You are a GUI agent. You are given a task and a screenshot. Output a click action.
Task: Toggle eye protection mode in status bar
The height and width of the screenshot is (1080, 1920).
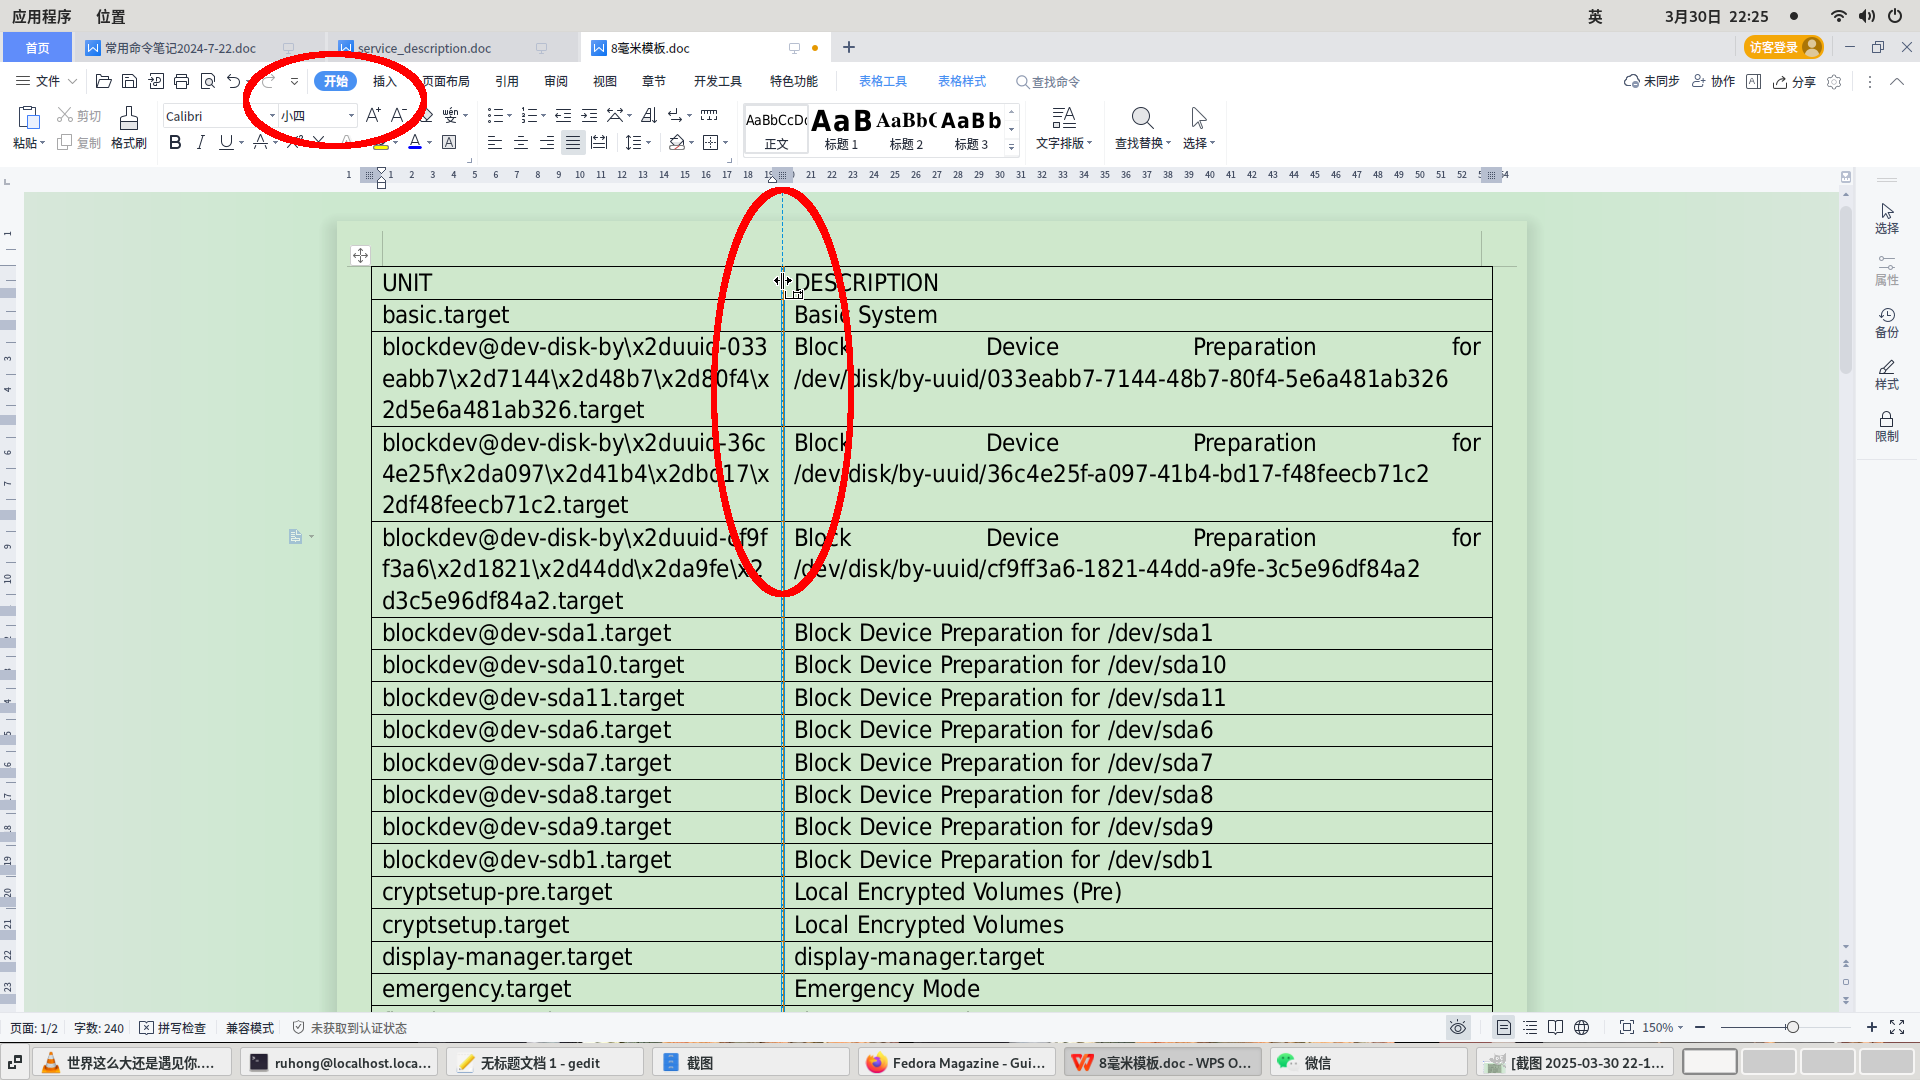(1458, 1027)
